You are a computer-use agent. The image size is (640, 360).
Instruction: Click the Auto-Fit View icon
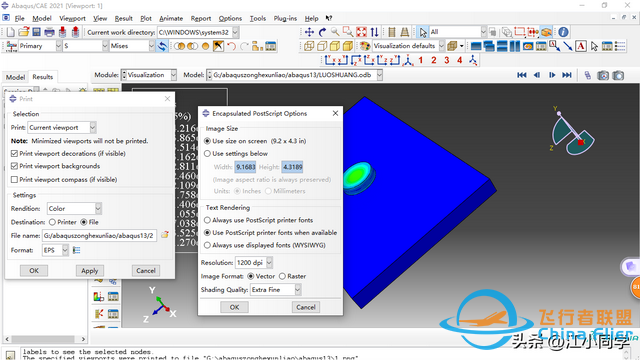click(361, 32)
